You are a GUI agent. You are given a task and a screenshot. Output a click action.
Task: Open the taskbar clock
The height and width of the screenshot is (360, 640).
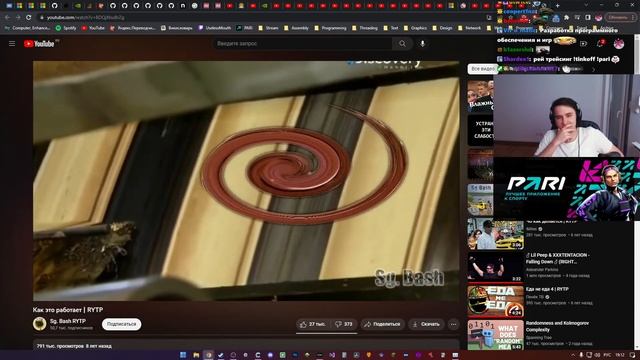click(x=620, y=355)
